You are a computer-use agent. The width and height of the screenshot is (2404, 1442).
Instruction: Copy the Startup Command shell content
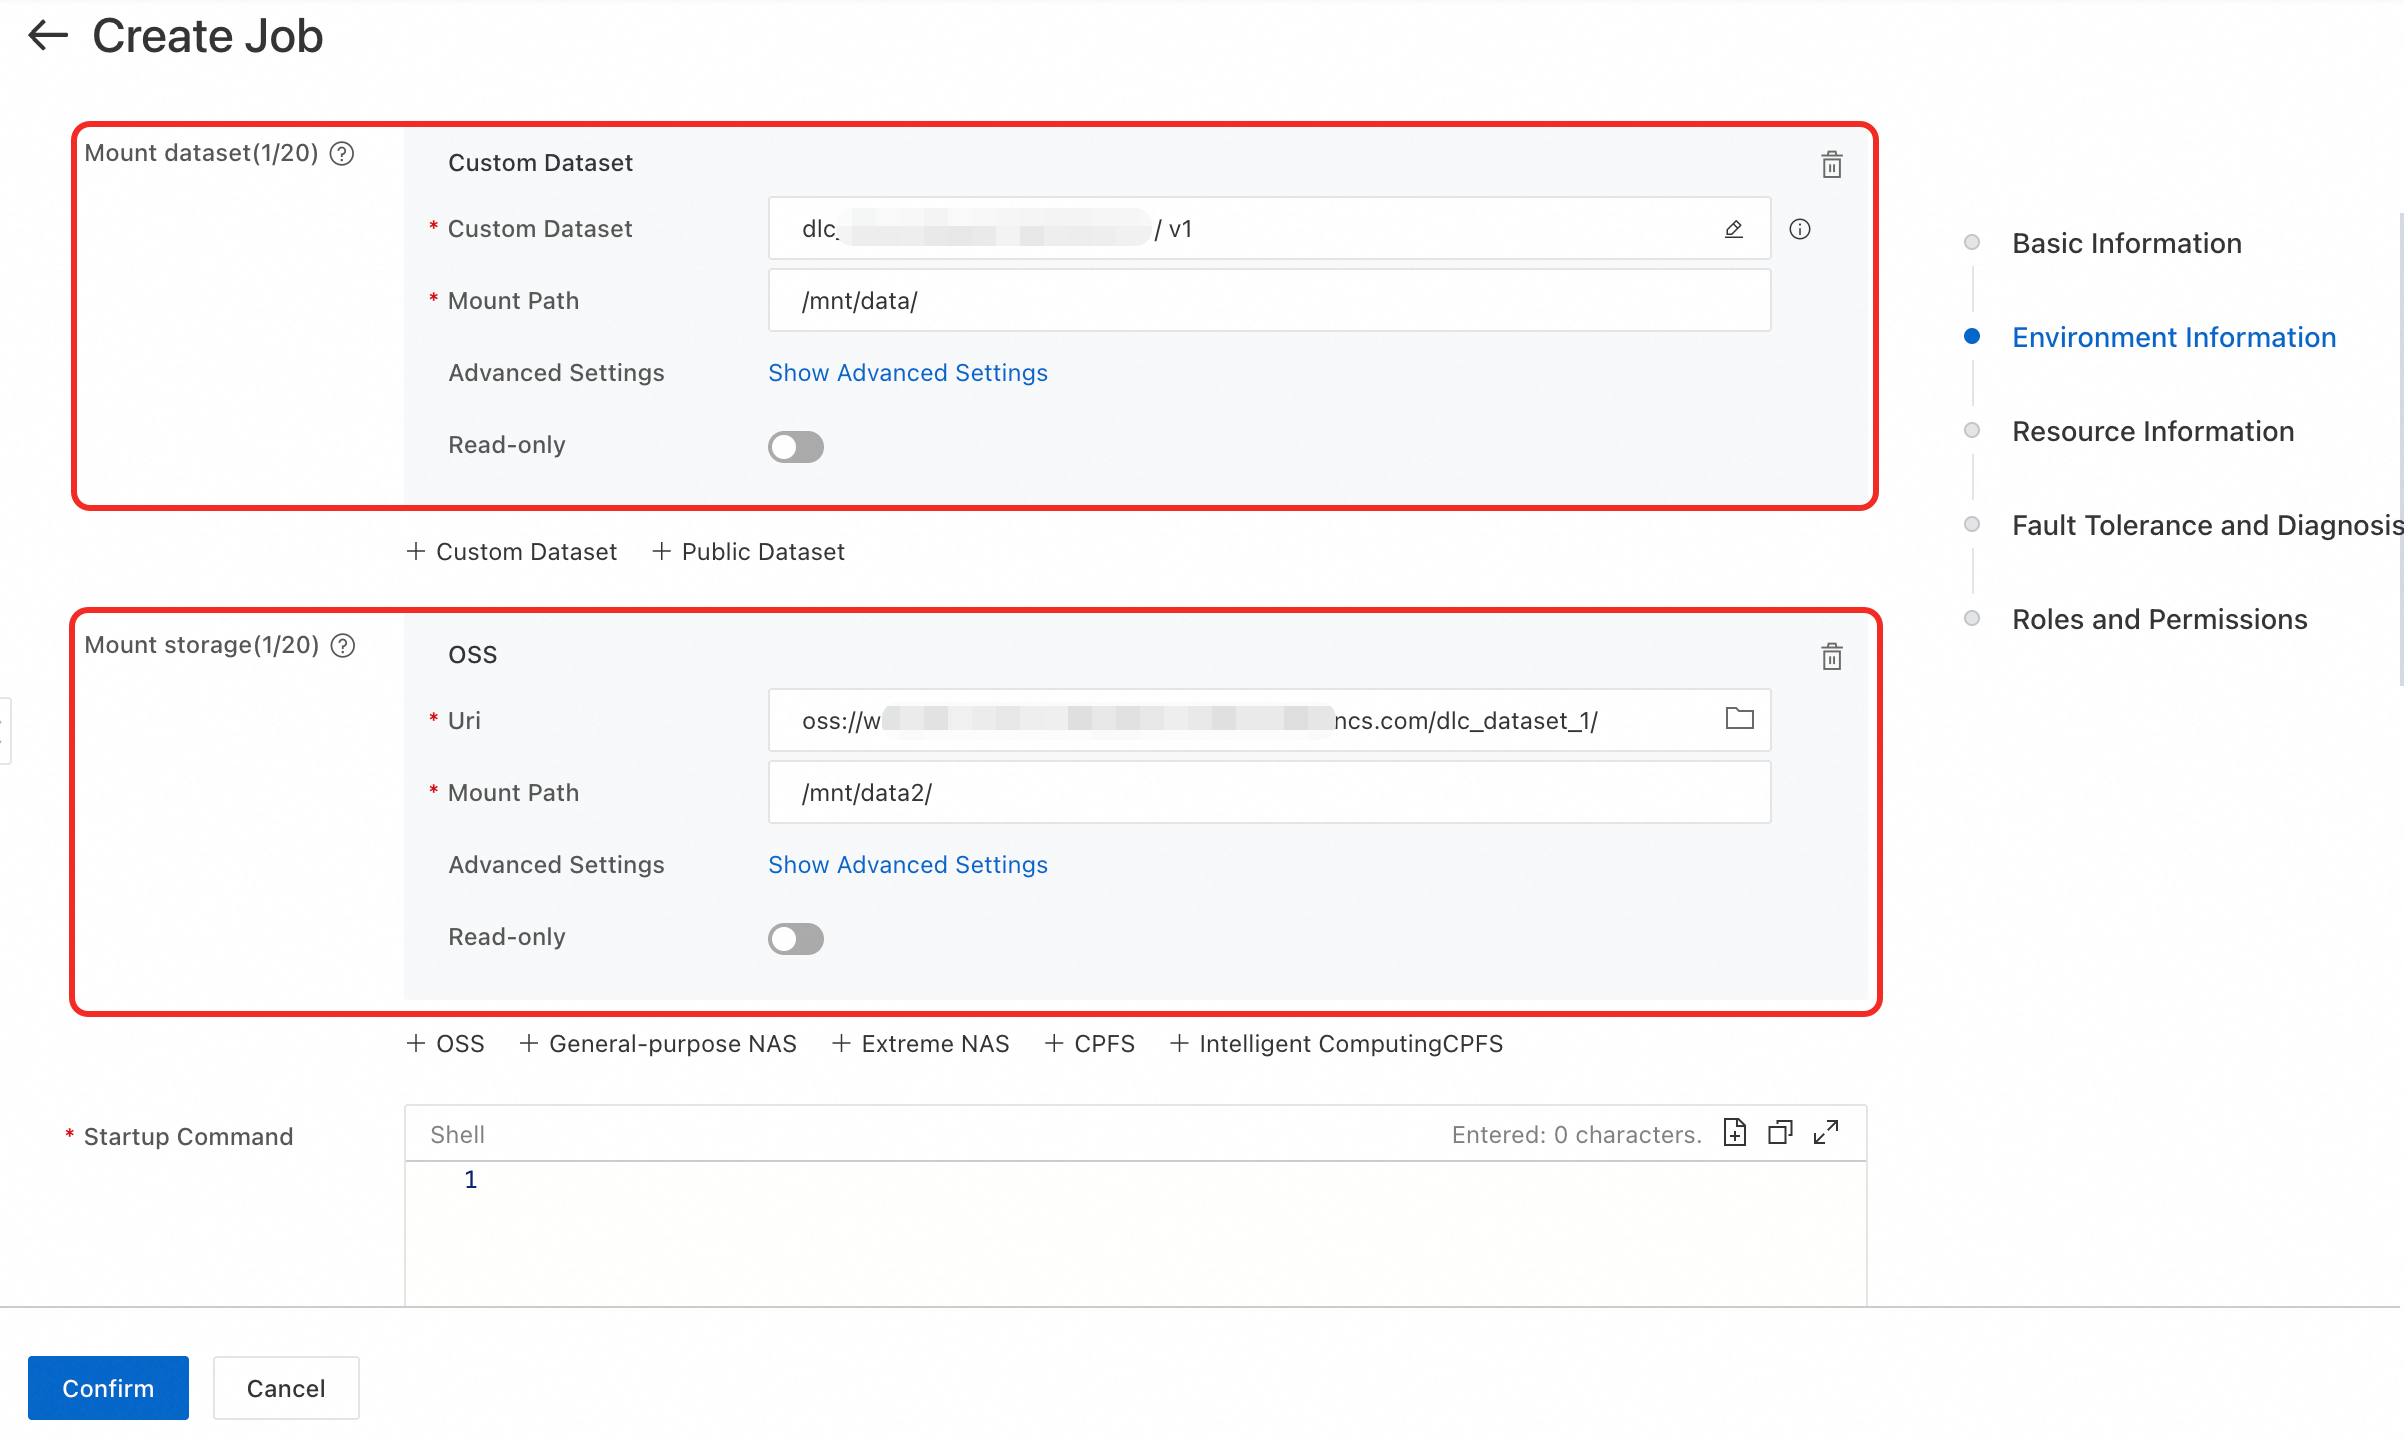[x=1780, y=1133]
